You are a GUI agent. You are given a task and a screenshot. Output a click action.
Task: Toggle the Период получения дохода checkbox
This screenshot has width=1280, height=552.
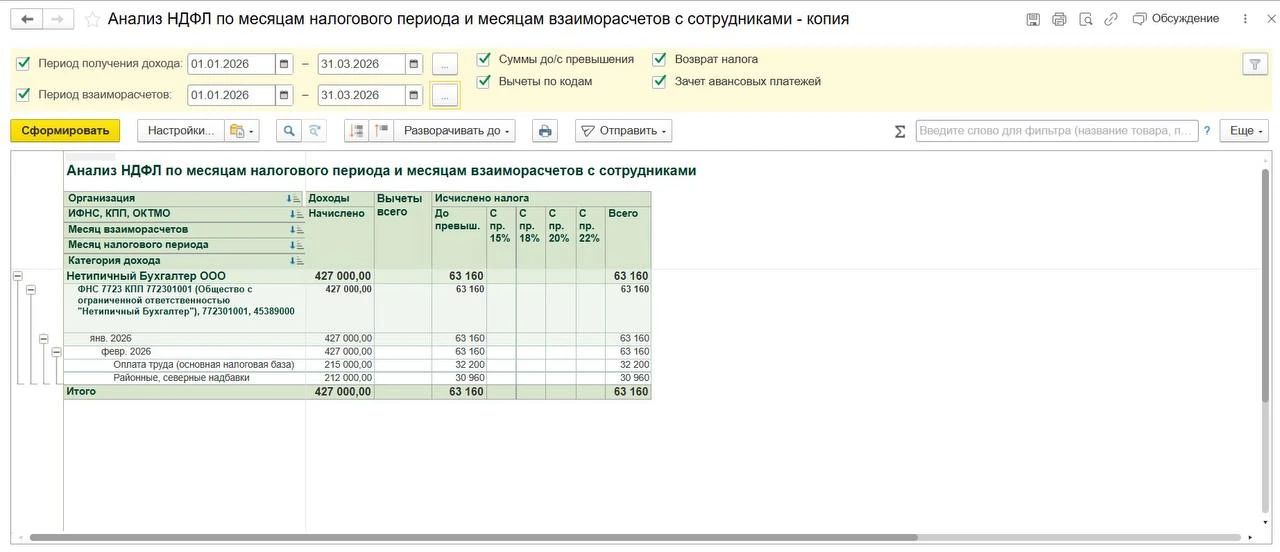click(x=24, y=64)
